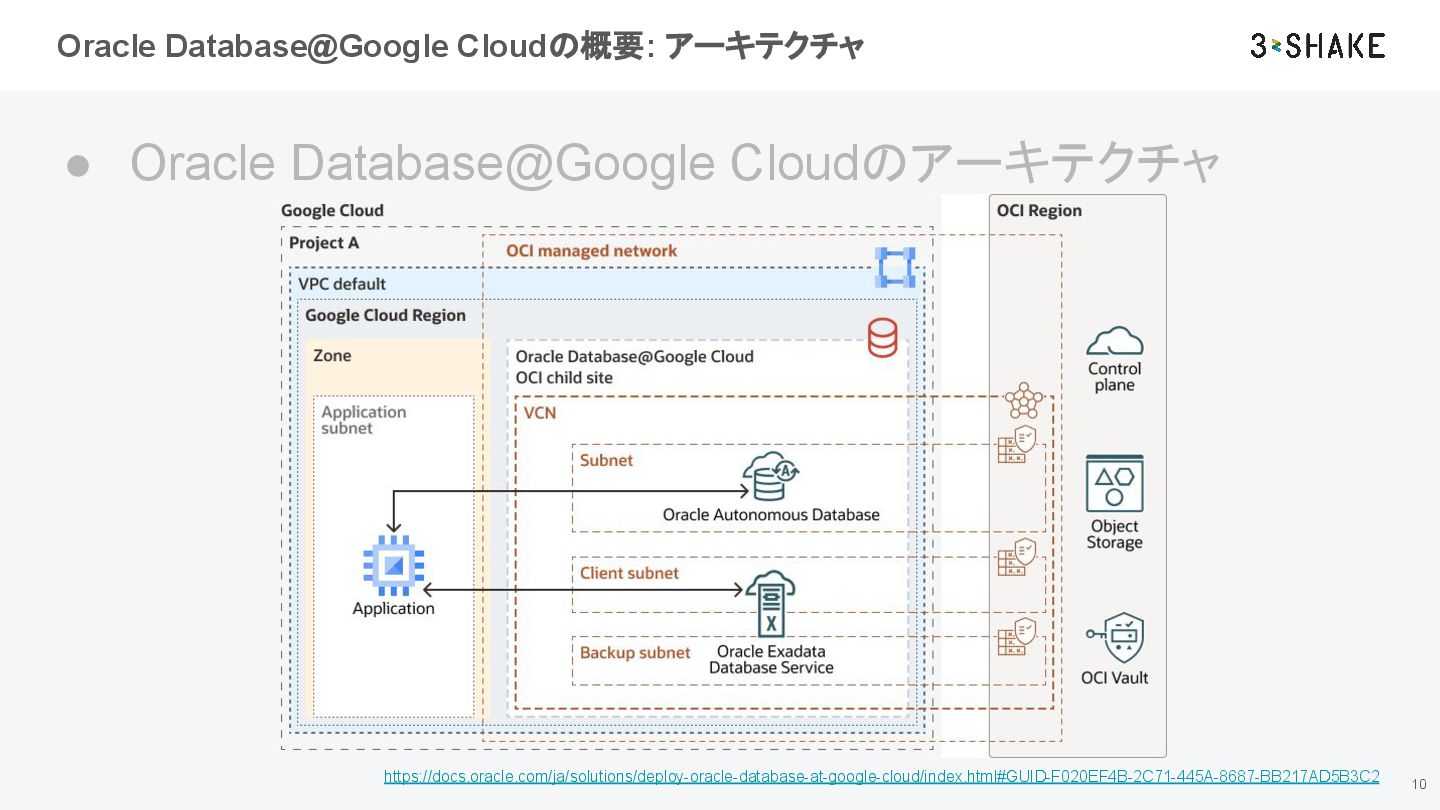Click the 'OCI Vault' caption

[x=1114, y=677]
